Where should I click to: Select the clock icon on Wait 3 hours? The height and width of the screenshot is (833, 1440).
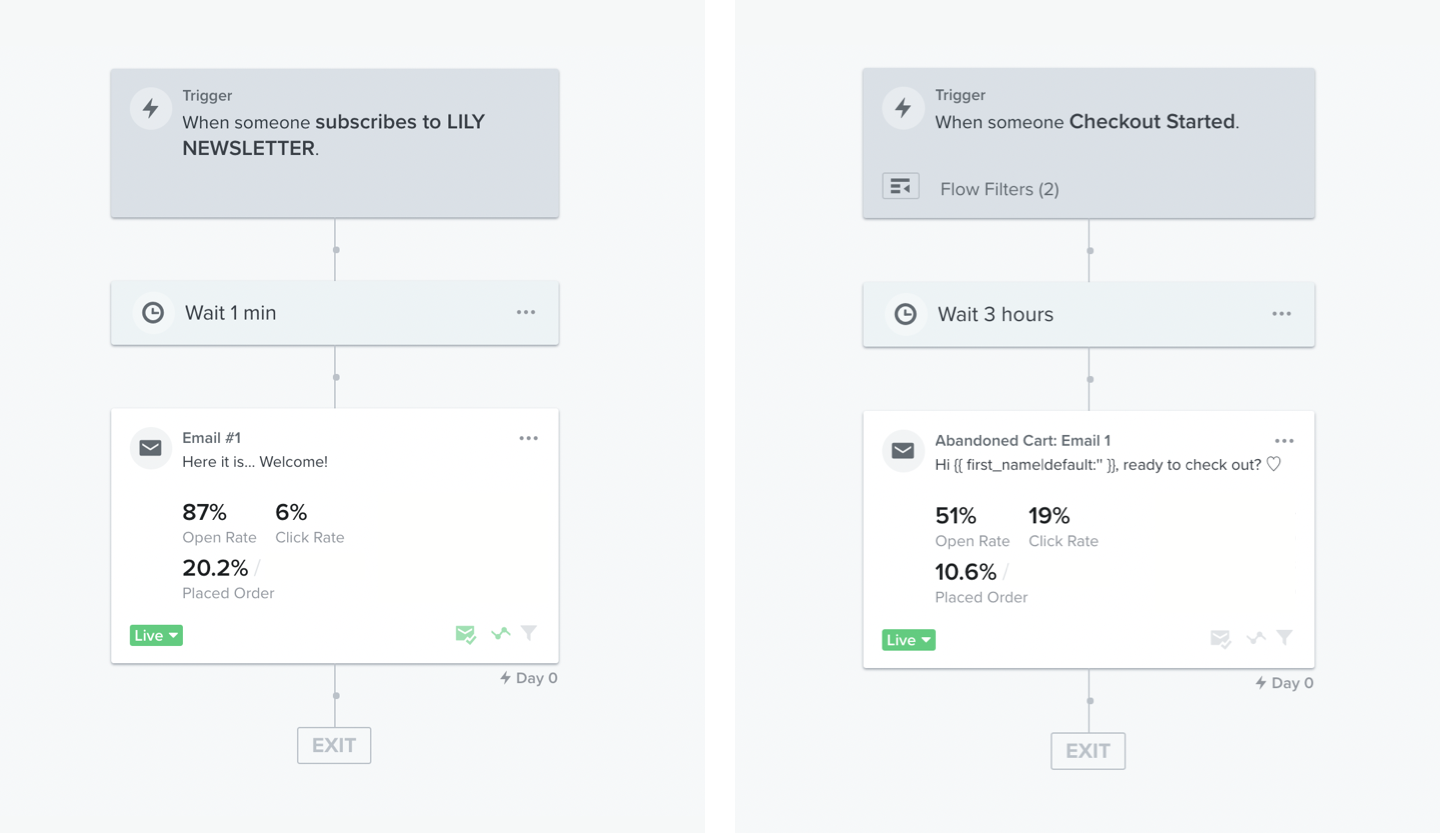905,314
